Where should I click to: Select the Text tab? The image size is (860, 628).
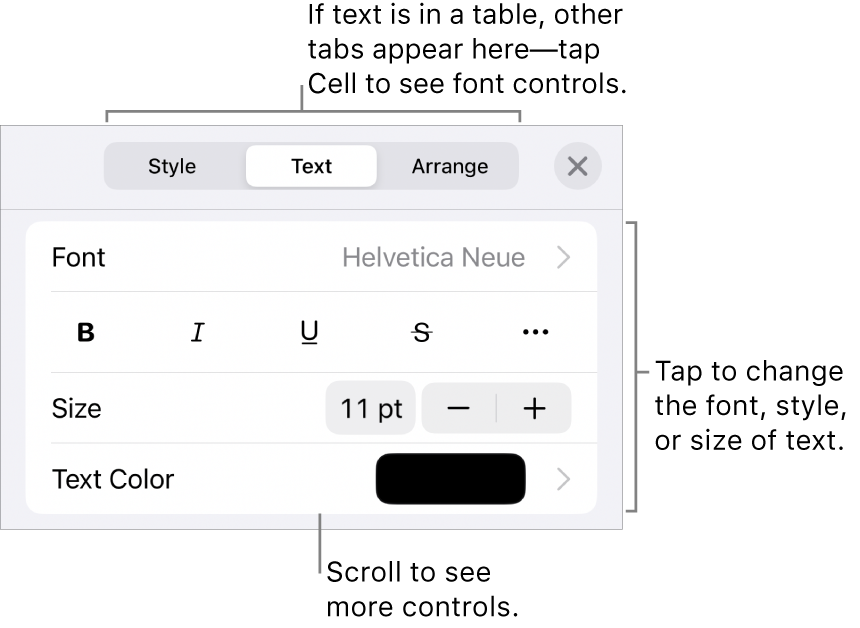tap(311, 166)
